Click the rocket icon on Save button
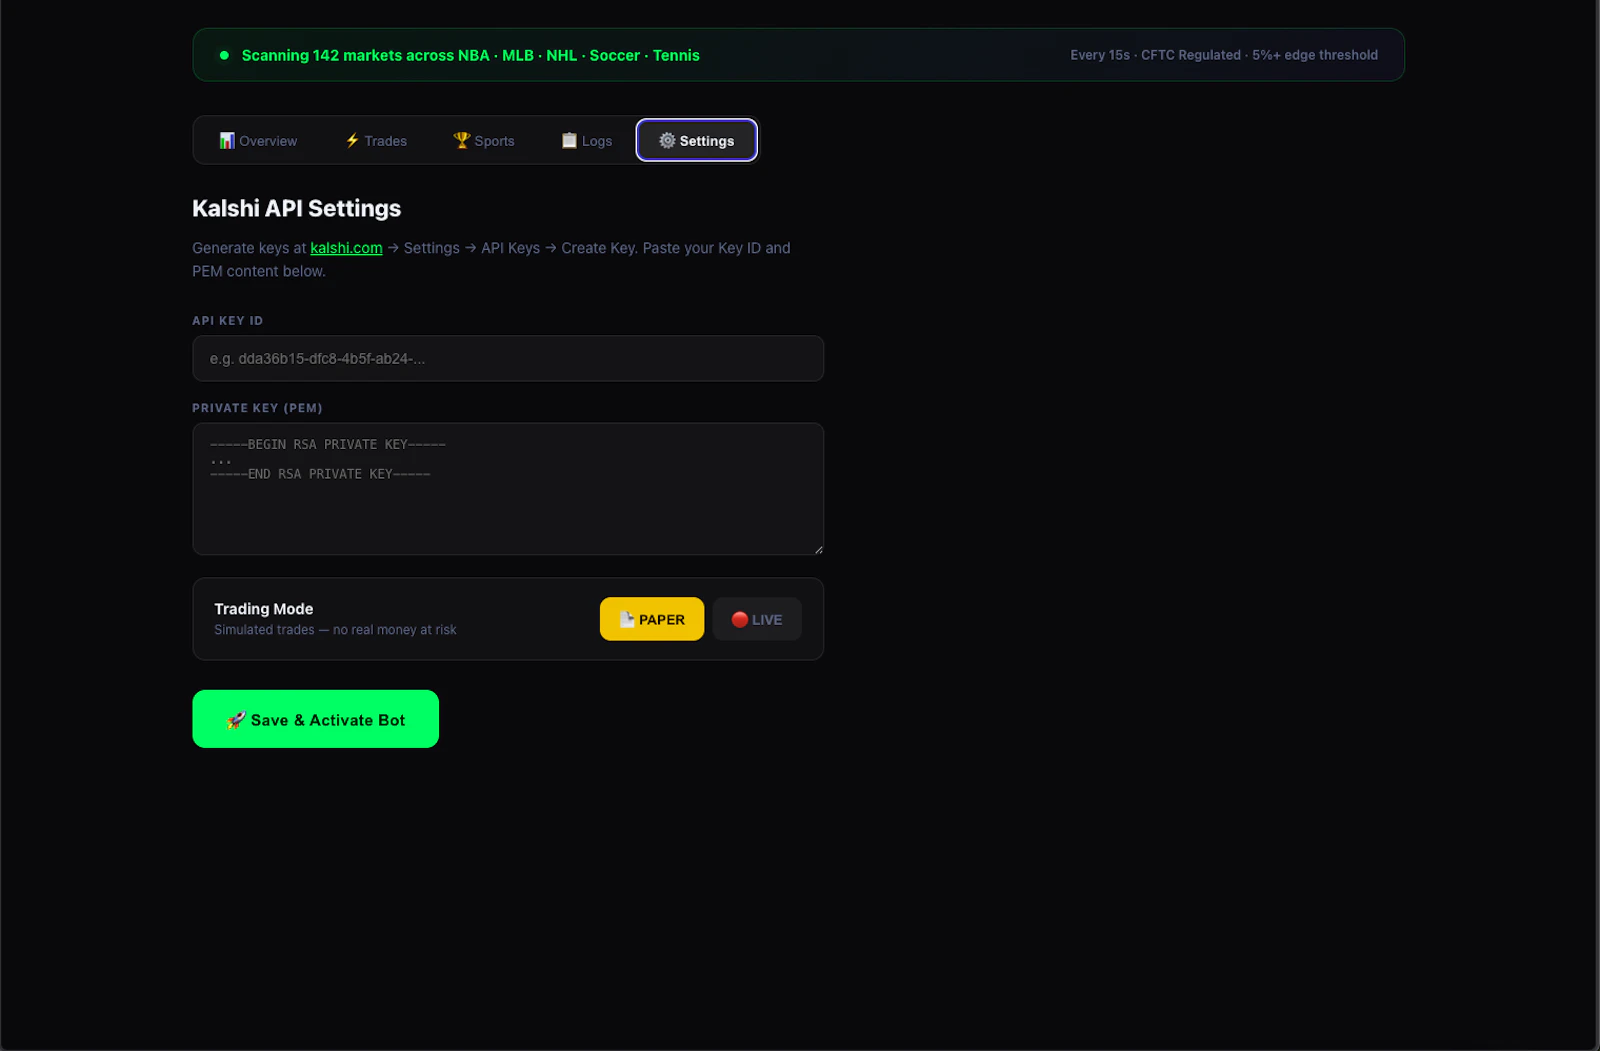Screen dimensions: 1600x1051 click(236, 720)
